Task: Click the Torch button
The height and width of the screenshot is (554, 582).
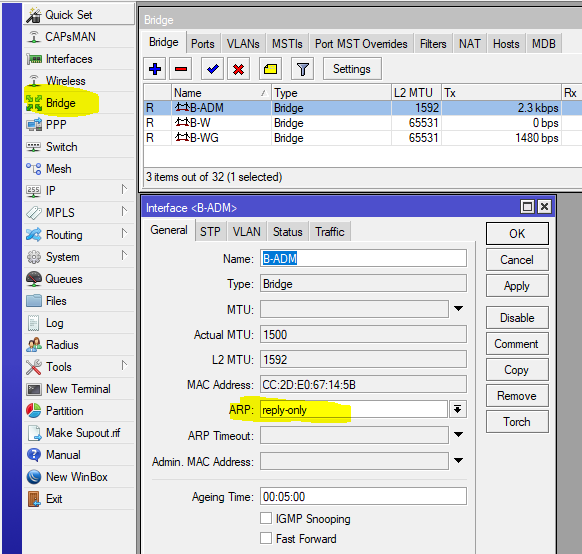Action: click(x=517, y=422)
